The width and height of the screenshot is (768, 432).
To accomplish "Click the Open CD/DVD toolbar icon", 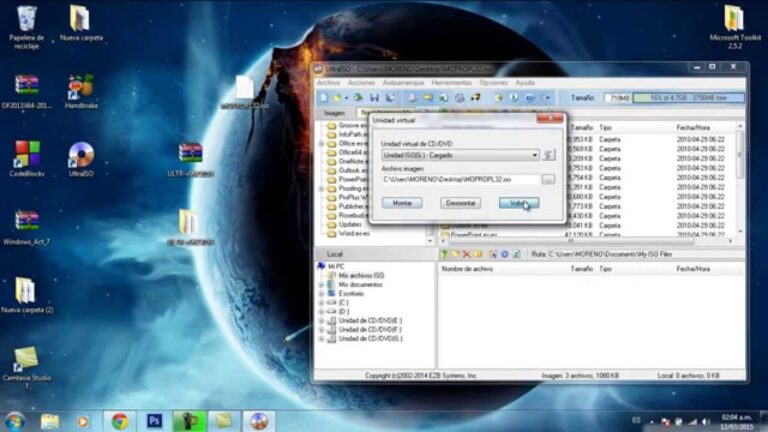I will click(359, 98).
